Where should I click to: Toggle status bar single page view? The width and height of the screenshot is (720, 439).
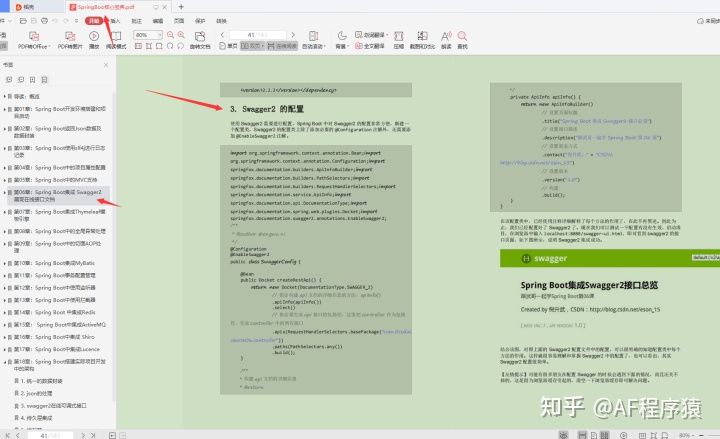[594, 435]
